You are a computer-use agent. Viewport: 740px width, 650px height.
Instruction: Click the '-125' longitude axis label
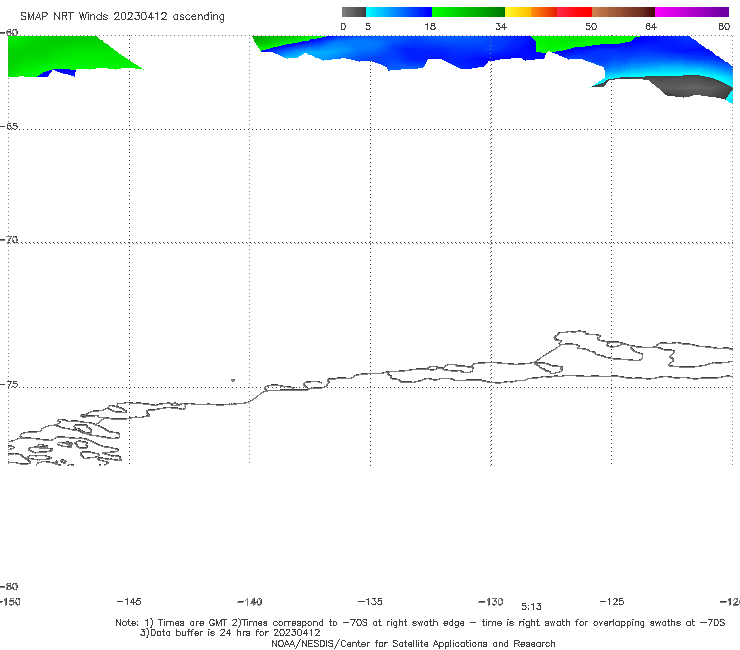pyautogui.click(x=612, y=601)
